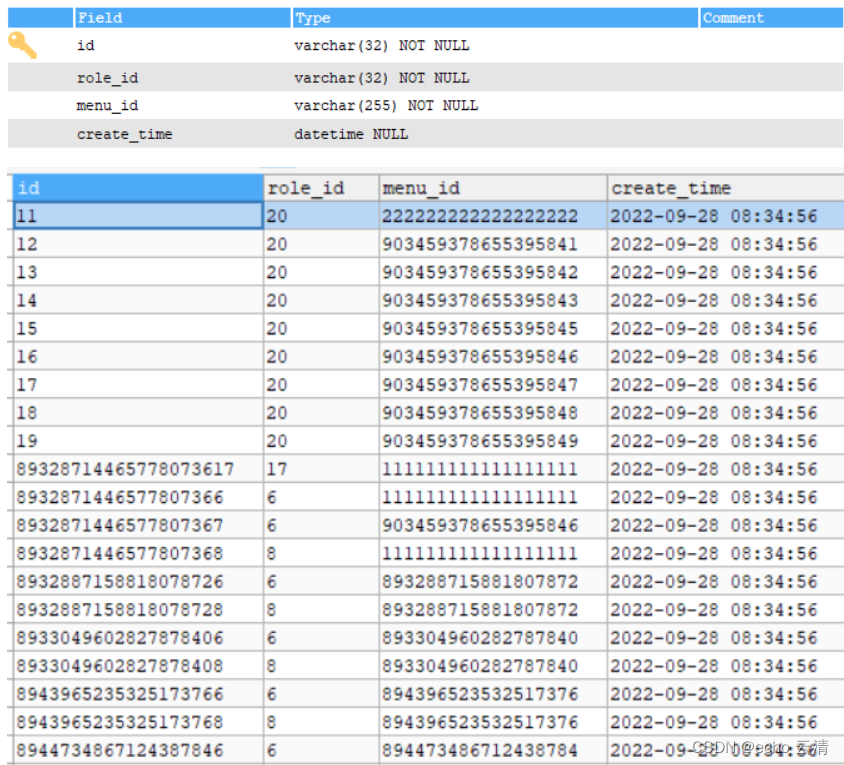Click role_id cell 20 in row id 12
The width and height of the screenshot is (844, 765).
[321, 244]
